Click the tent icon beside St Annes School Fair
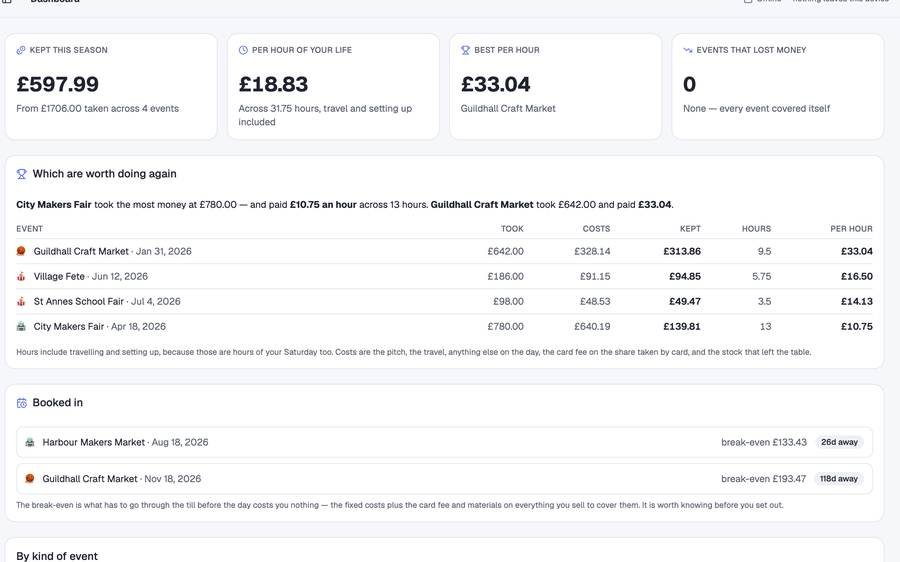This screenshot has width=900, height=562. pos(21,301)
